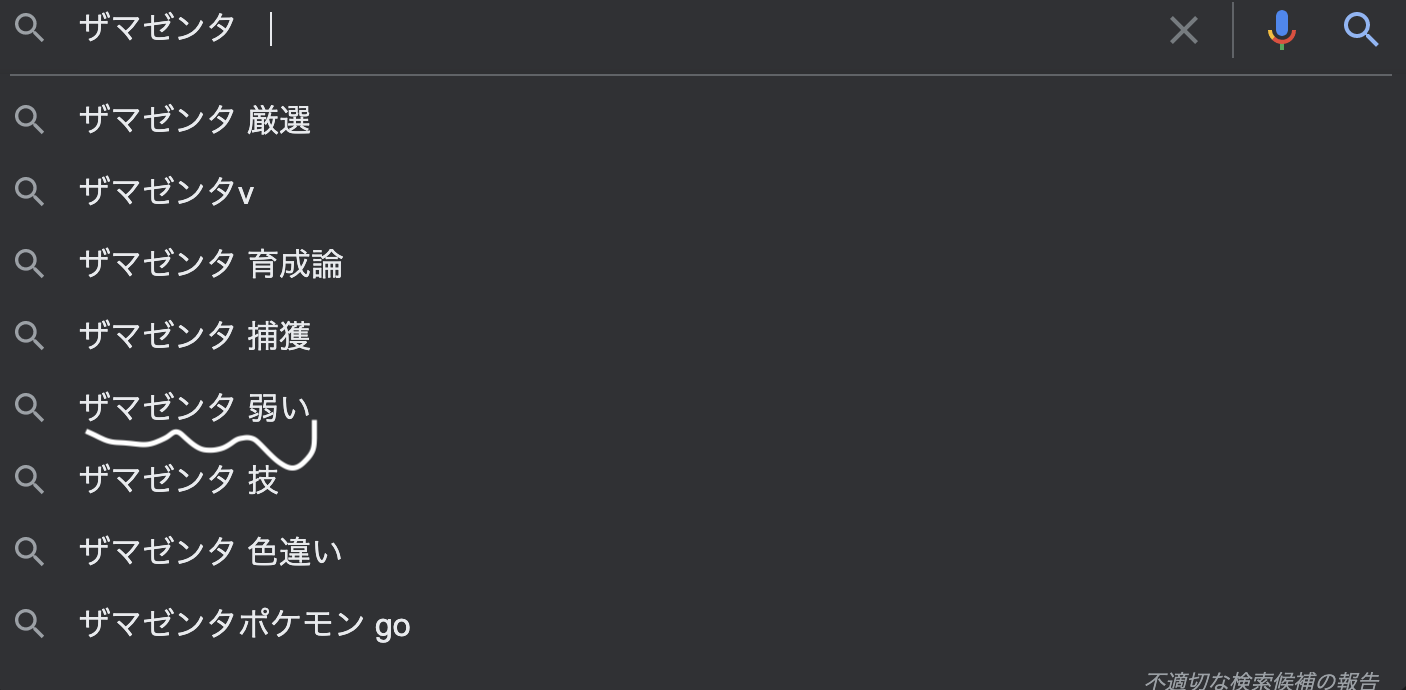
Task: Select suggestion ザマゼンタ 厳選
Action: [x=195, y=120]
